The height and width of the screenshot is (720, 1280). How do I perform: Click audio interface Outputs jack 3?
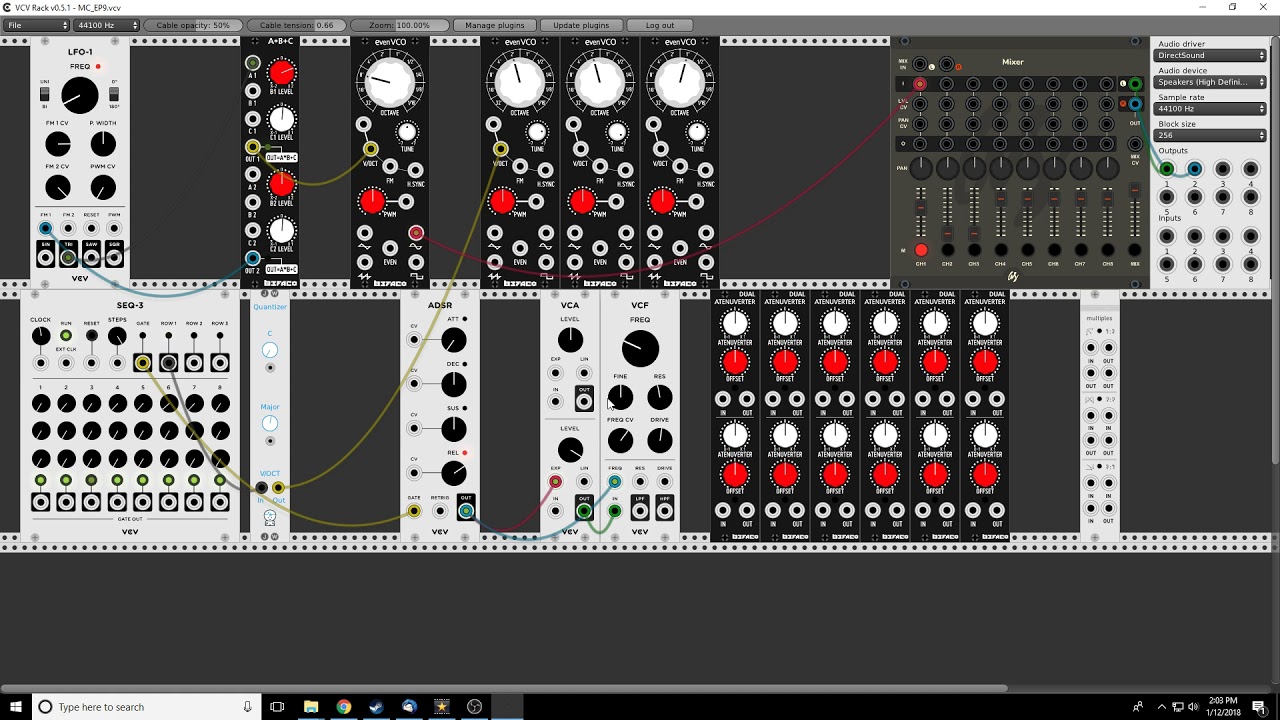click(x=1222, y=170)
